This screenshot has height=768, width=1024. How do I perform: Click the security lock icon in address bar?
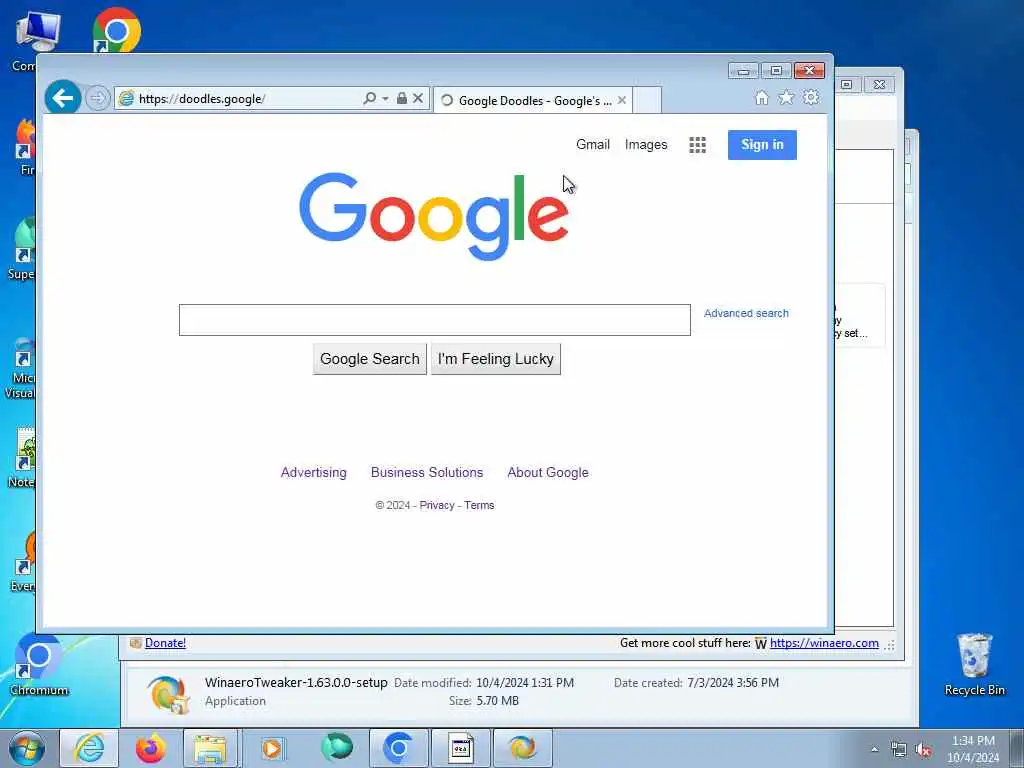(x=402, y=98)
